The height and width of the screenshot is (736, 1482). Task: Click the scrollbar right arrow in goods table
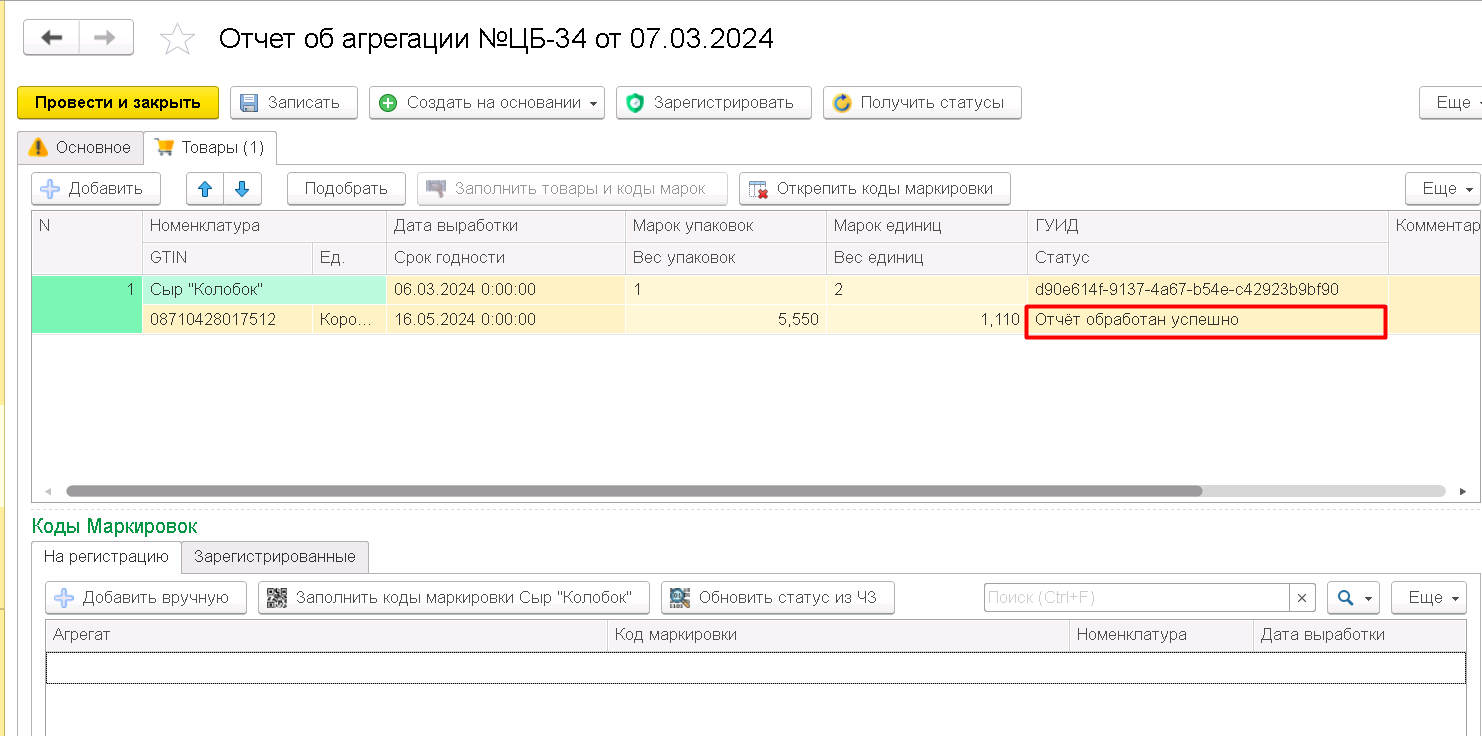pyautogui.click(x=1463, y=492)
